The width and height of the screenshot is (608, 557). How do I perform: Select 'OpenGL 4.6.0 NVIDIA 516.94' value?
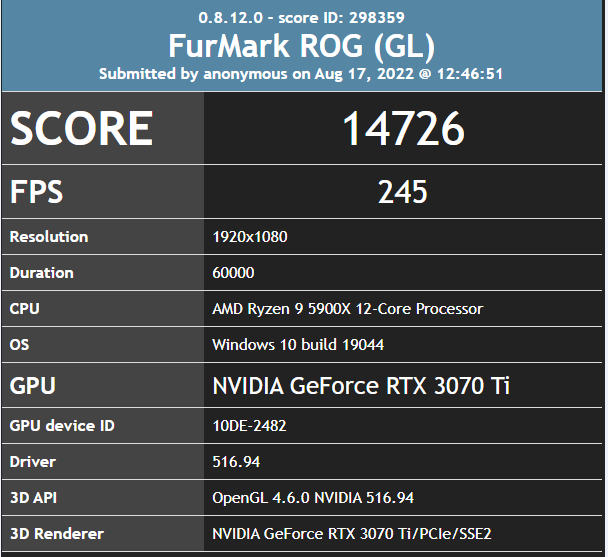pos(313,498)
